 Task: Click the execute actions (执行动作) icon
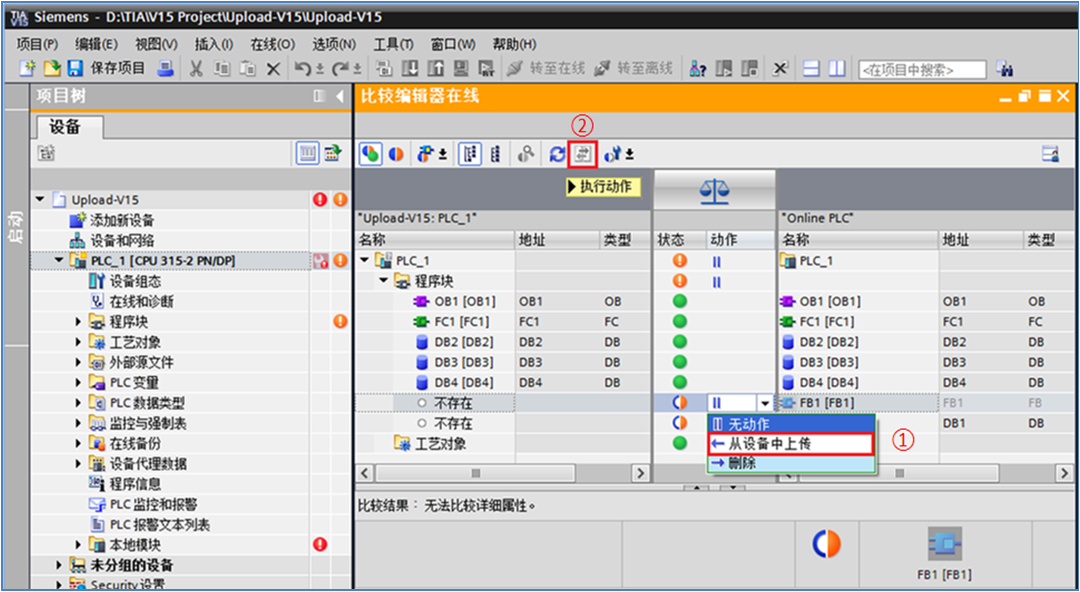[x=583, y=154]
